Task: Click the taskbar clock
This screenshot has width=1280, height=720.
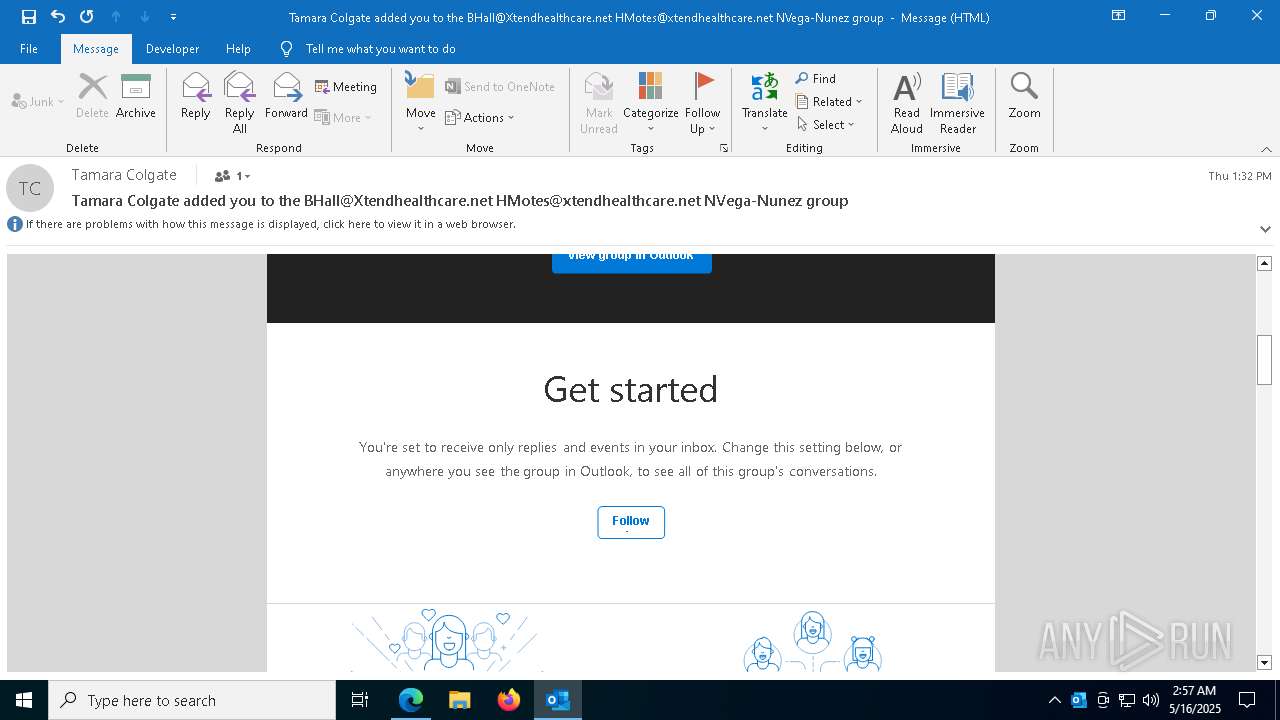Action: click(1195, 700)
